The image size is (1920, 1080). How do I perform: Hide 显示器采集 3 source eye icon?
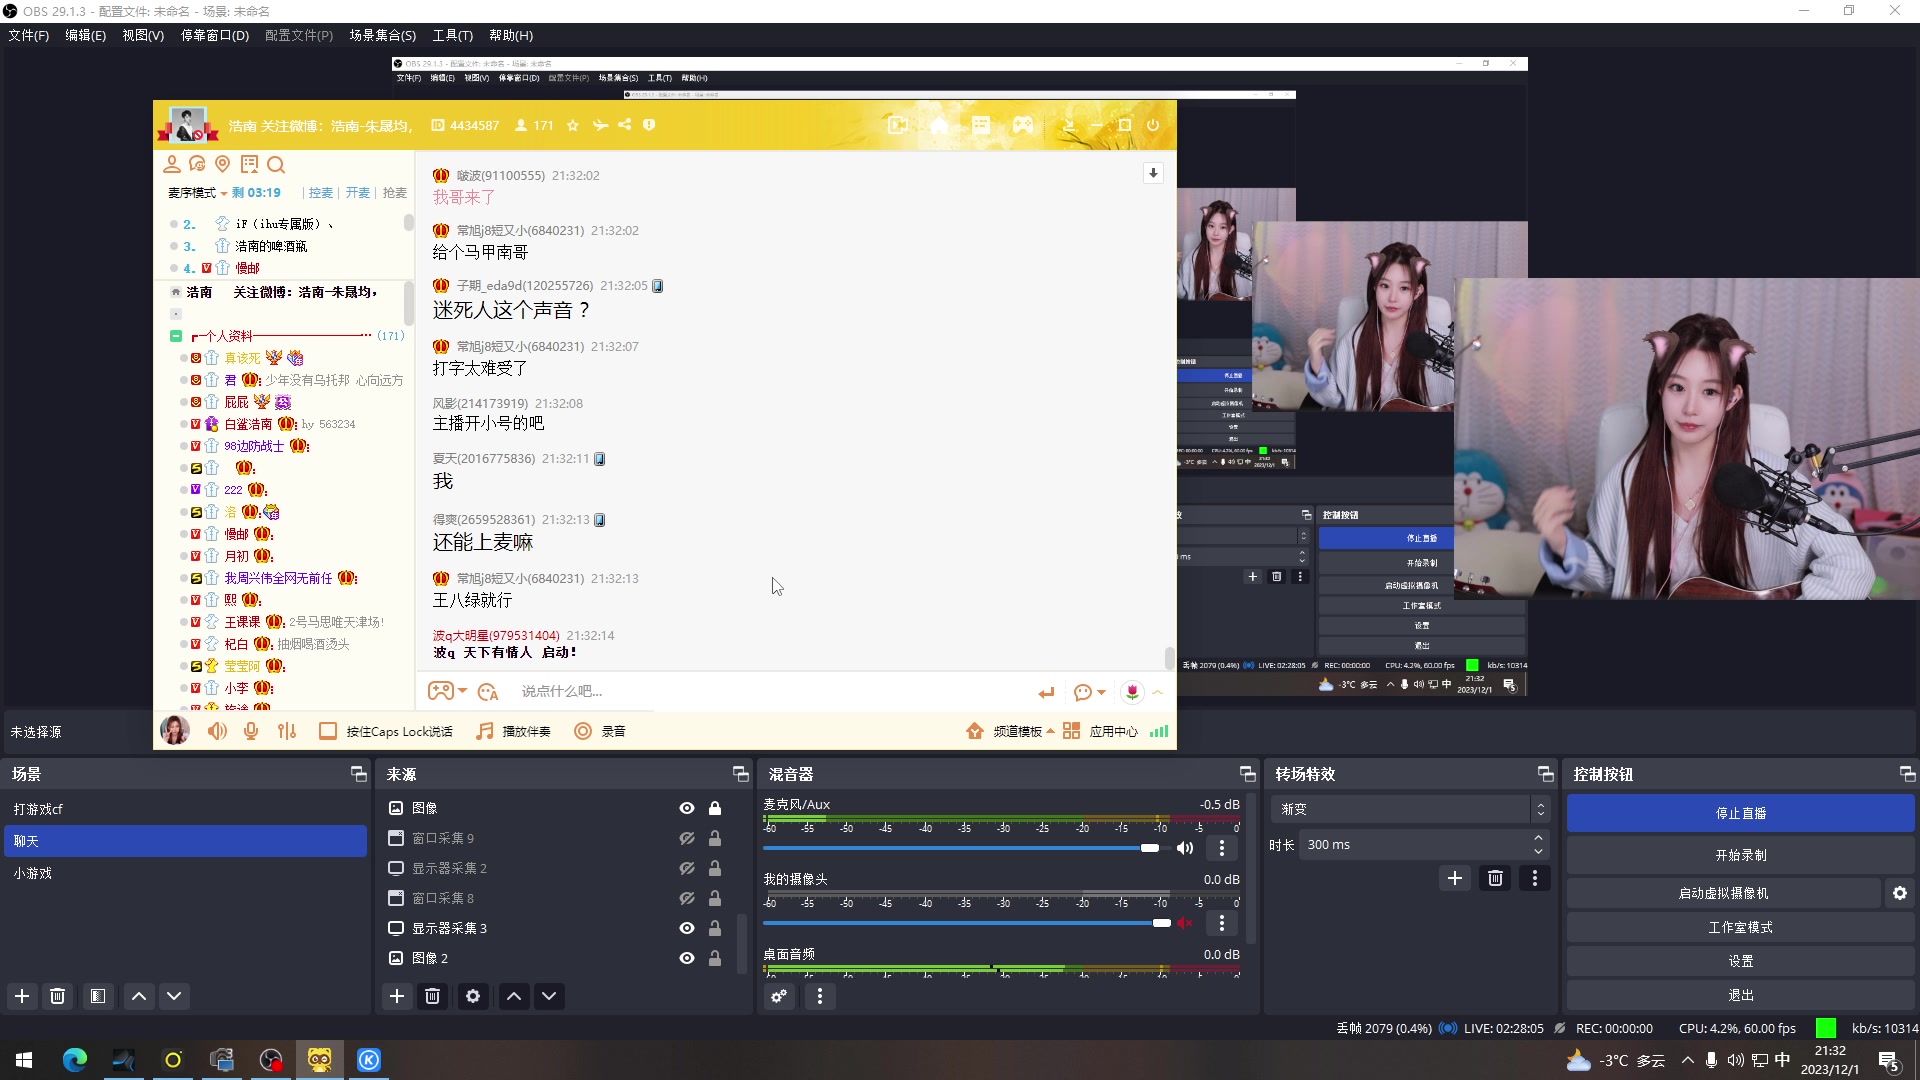(687, 928)
